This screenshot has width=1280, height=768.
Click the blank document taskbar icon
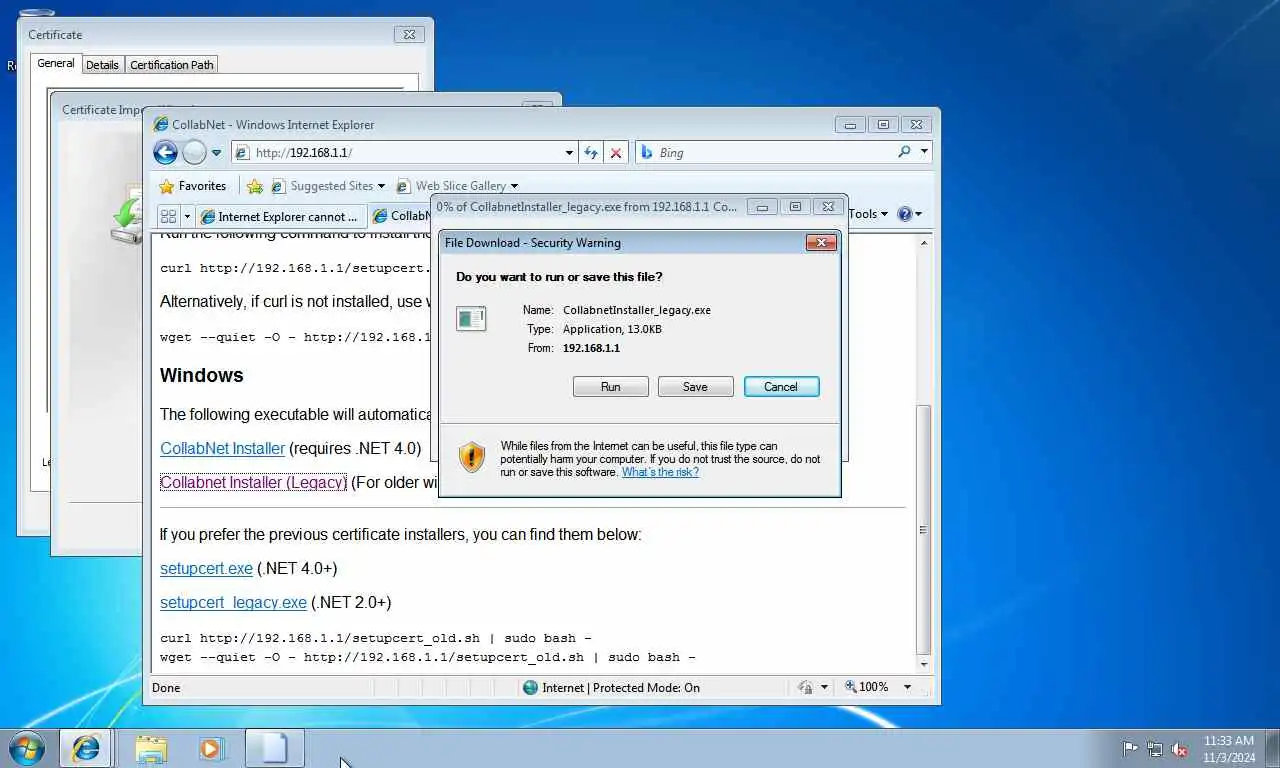tap(274, 748)
